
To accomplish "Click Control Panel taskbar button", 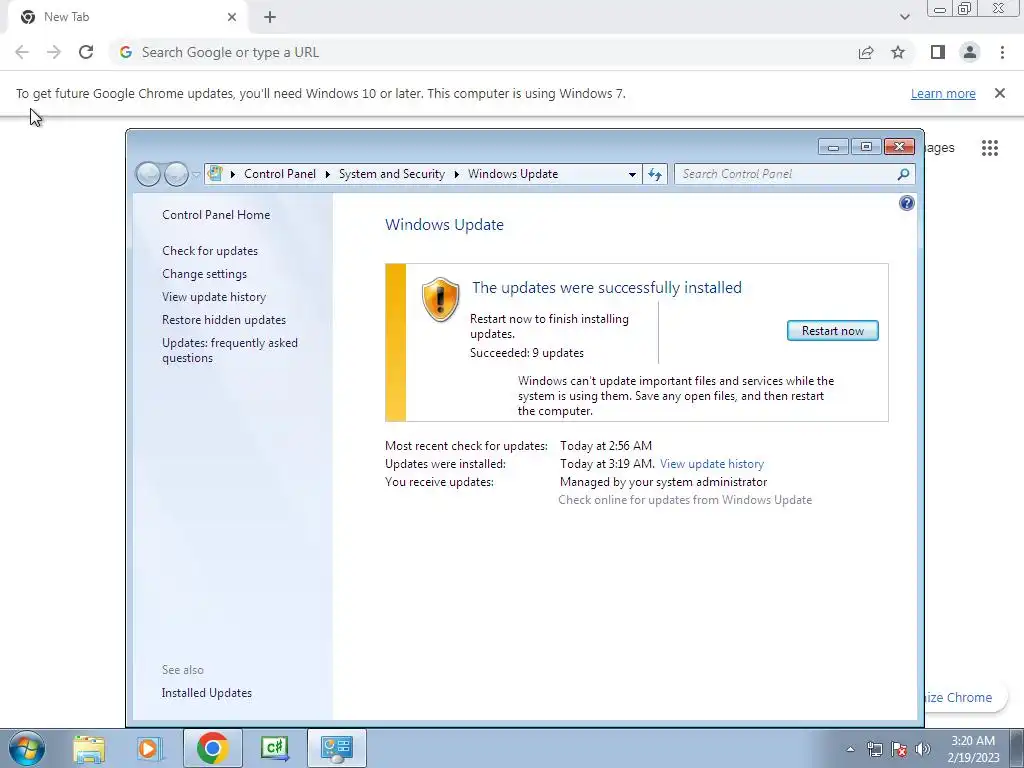I will [336, 748].
